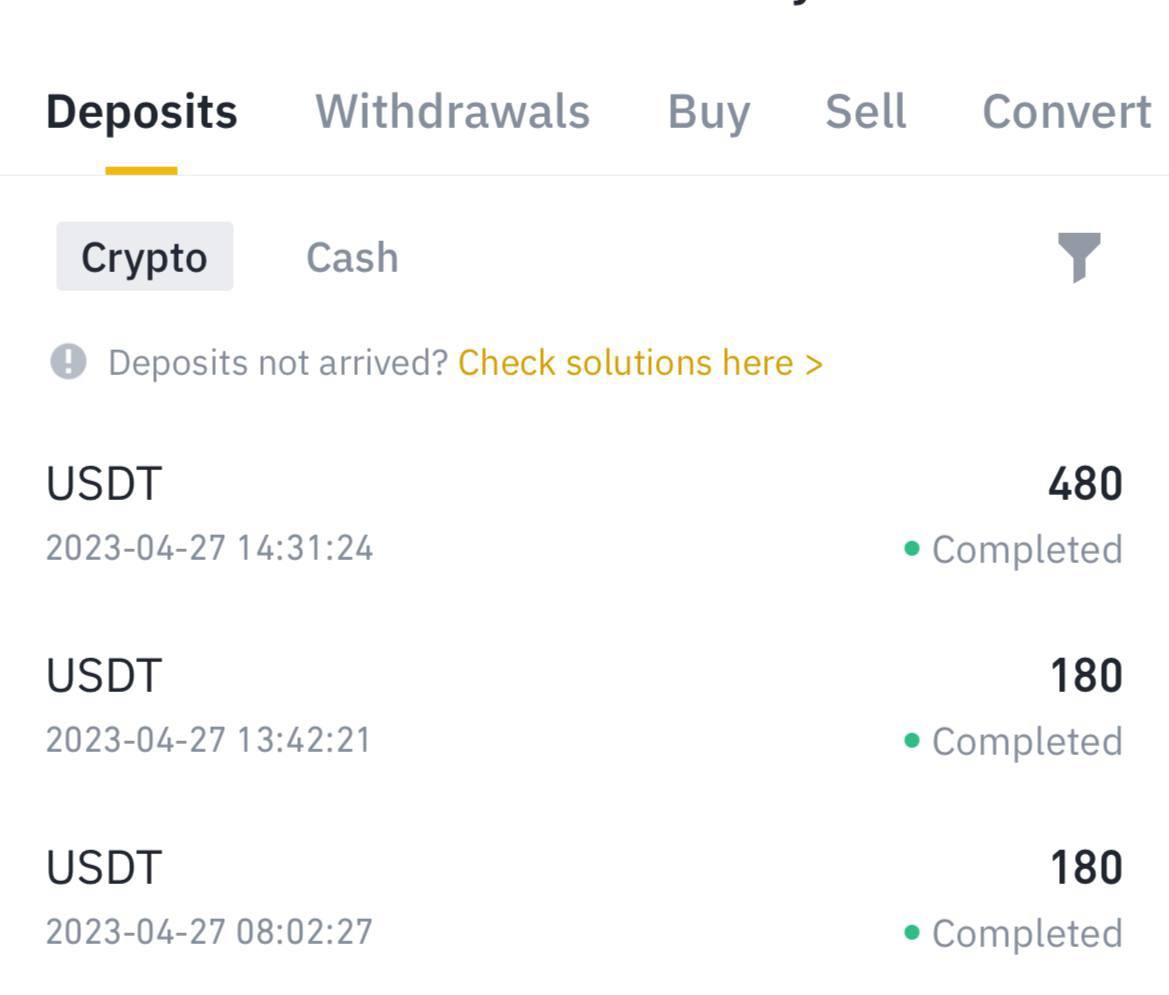Viewport: 1169px width, 995px height.
Task: Open the deposits filter funnel icon
Action: tap(1079, 257)
